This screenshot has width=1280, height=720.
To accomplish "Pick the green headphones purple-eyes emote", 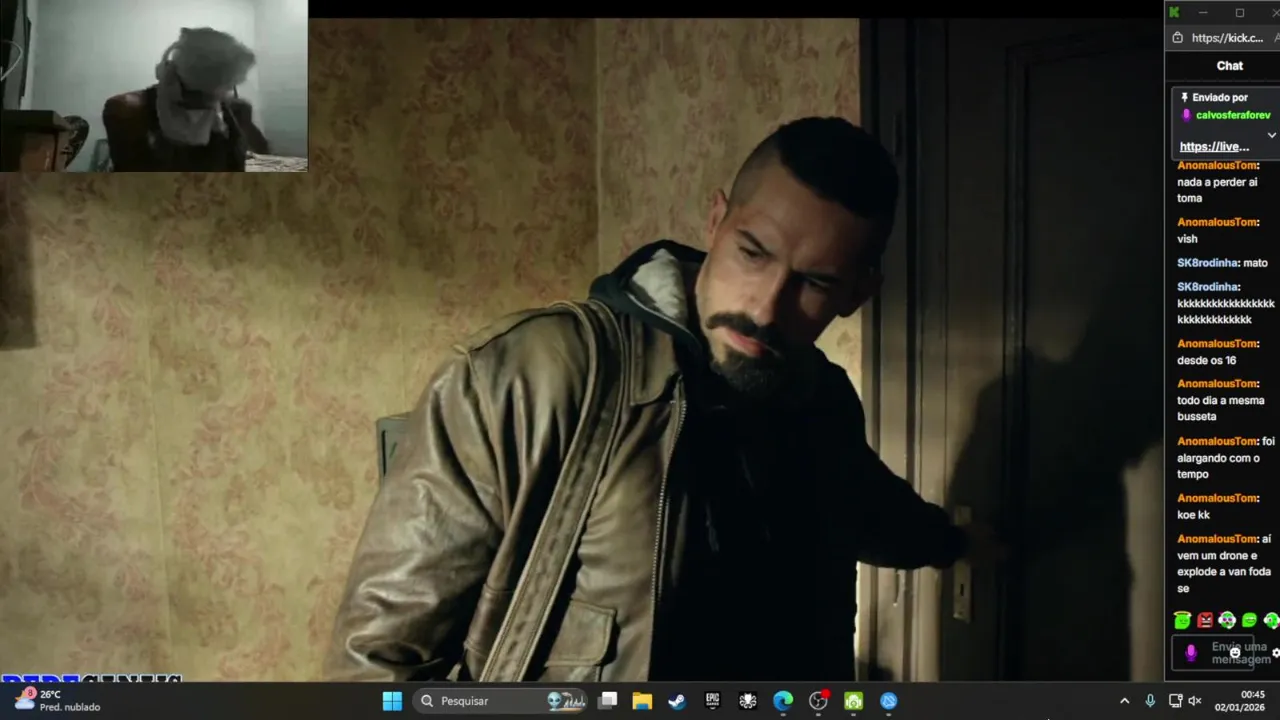I will tap(1227, 621).
